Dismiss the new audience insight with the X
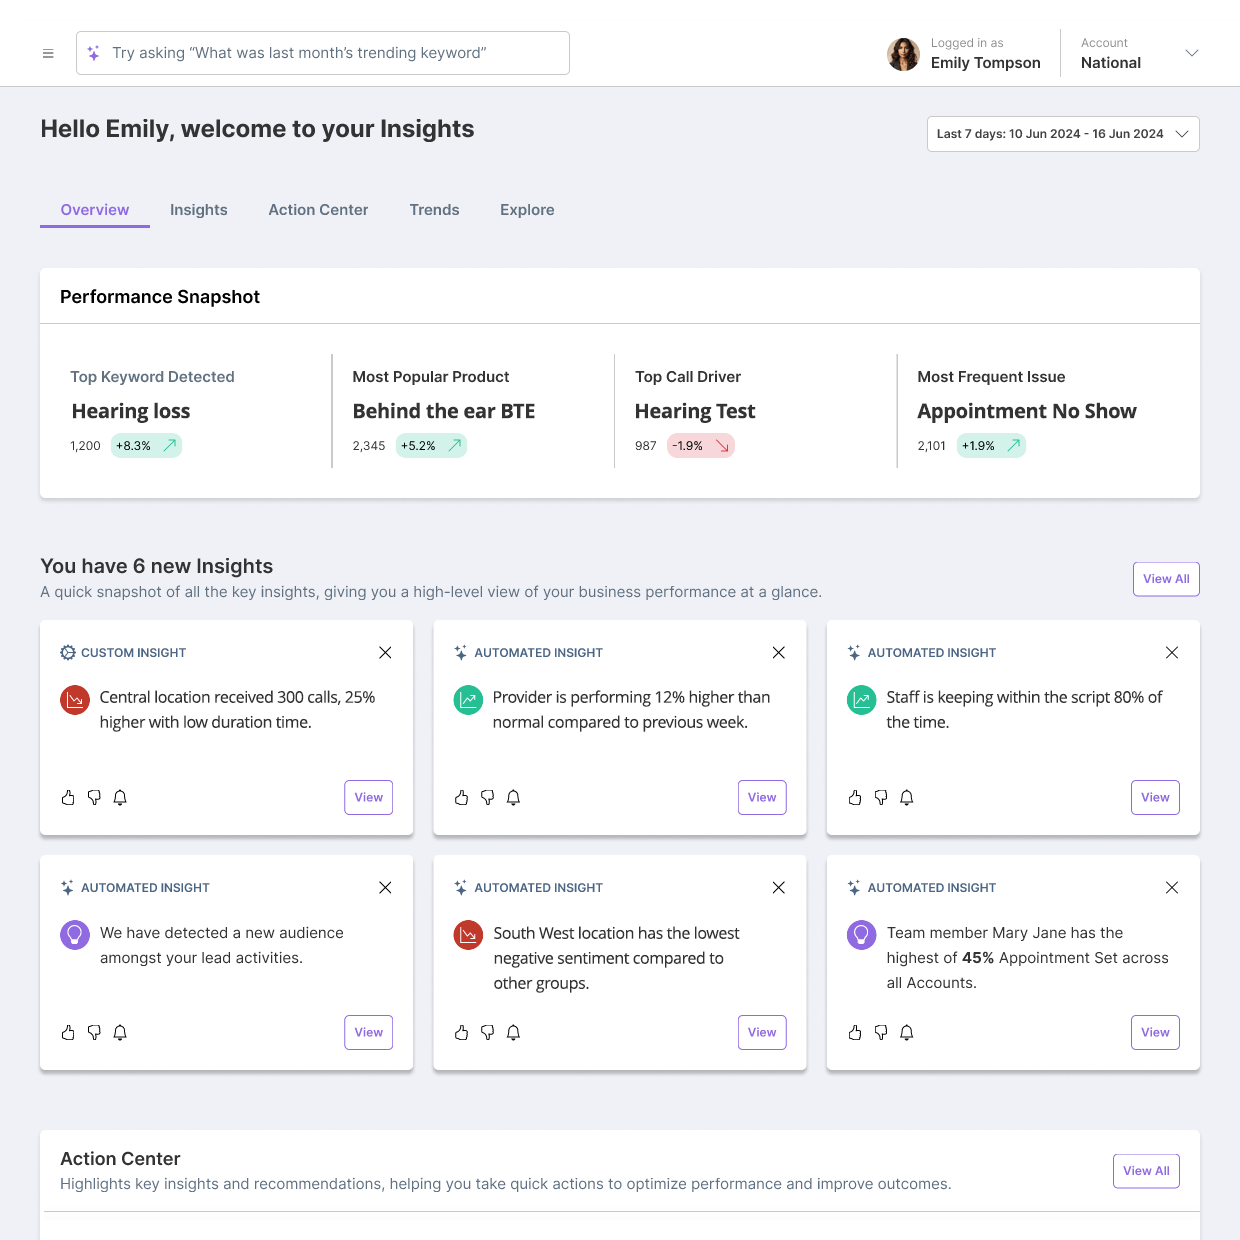The width and height of the screenshot is (1240, 1240). coord(385,887)
